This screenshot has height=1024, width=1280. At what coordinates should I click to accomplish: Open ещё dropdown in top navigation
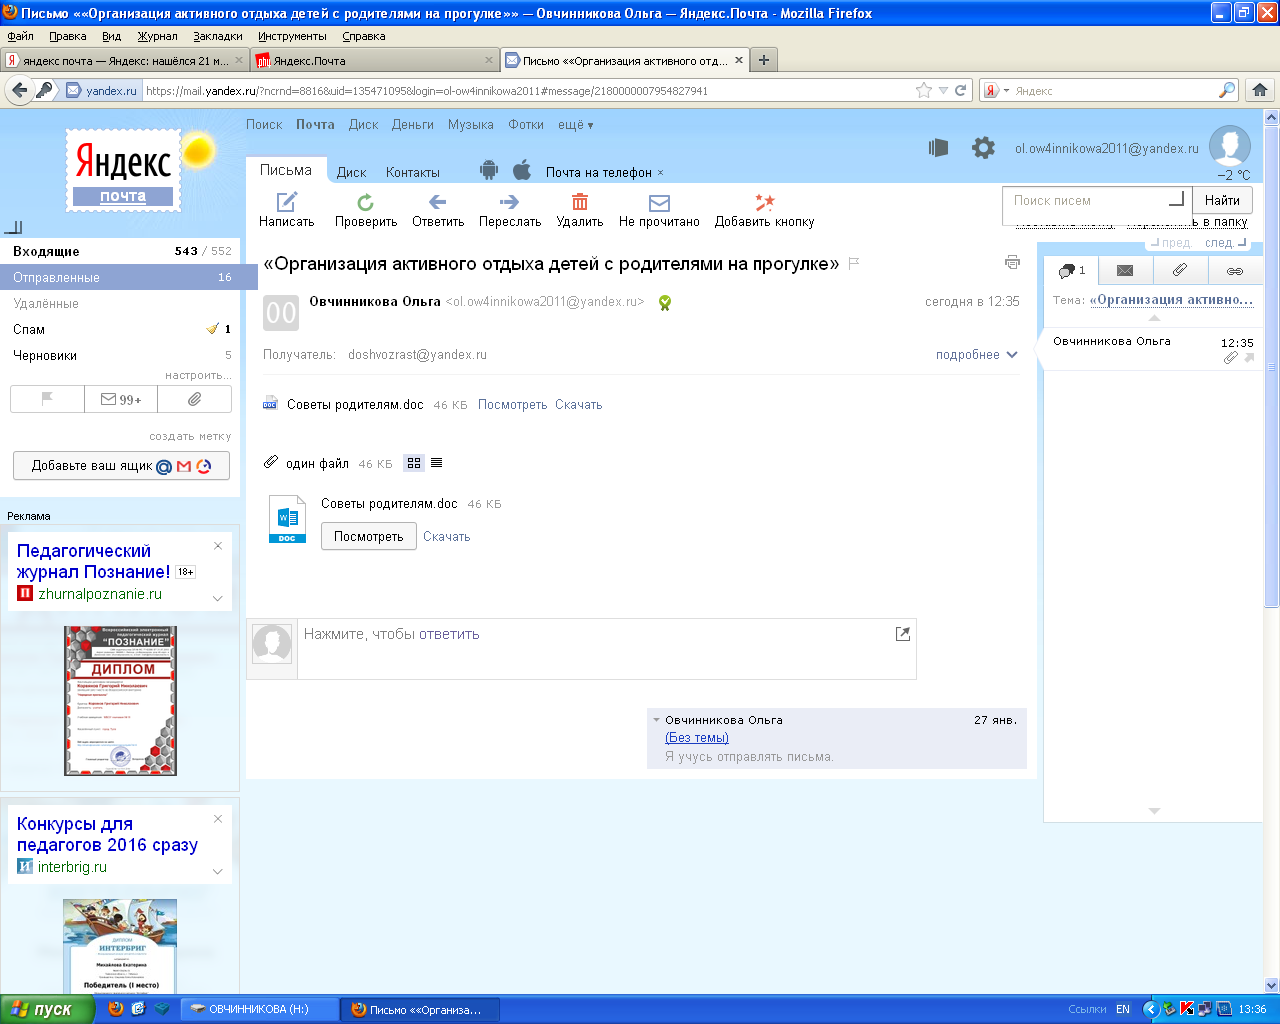coord(576,125)
